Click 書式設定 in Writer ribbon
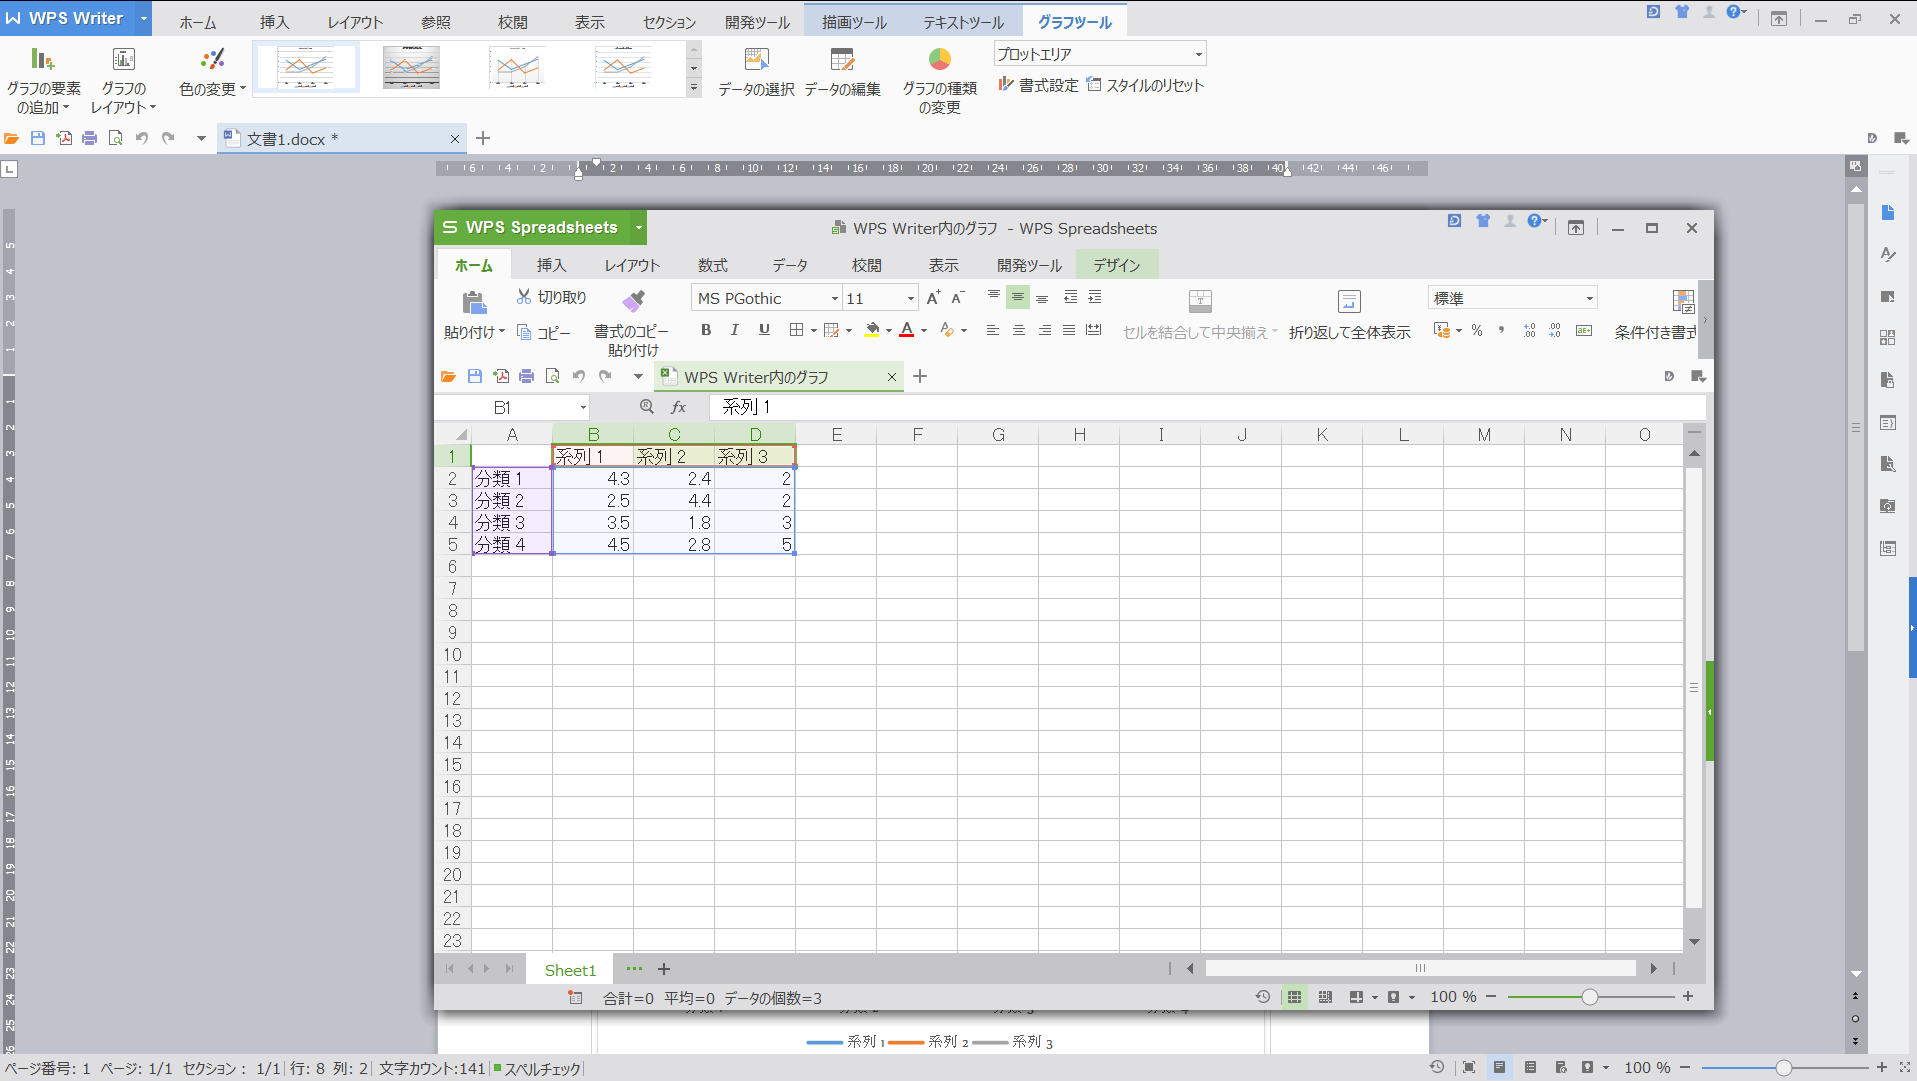1917x1081 pixels. click(1038, 85)
